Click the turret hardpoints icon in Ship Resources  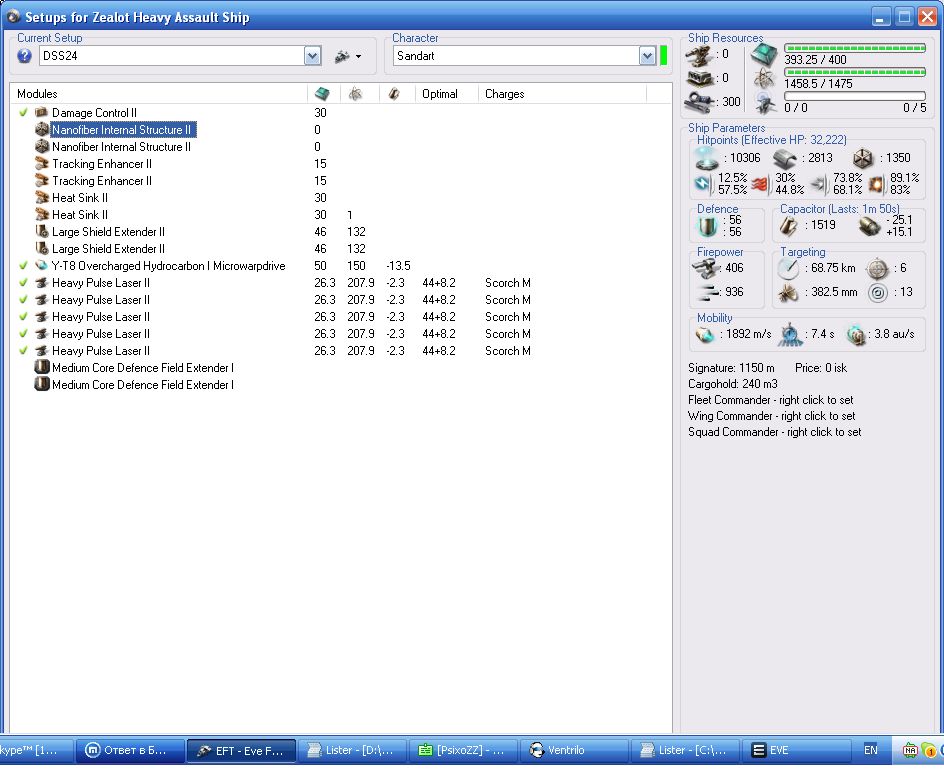tap(698, 56)
